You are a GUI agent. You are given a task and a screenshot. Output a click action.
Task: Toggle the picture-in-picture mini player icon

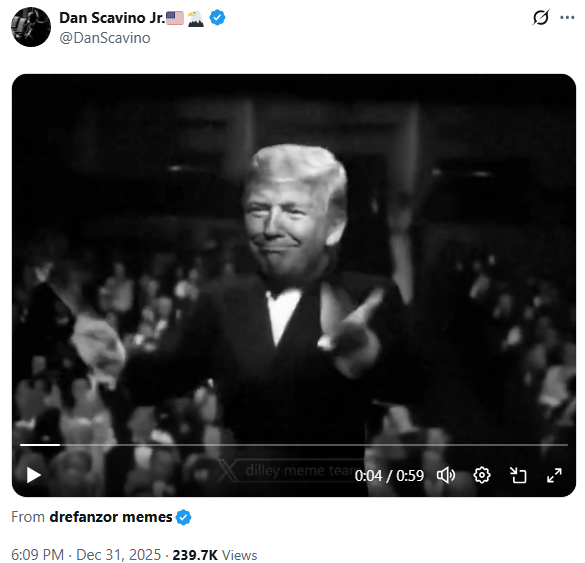click(518, 475)
